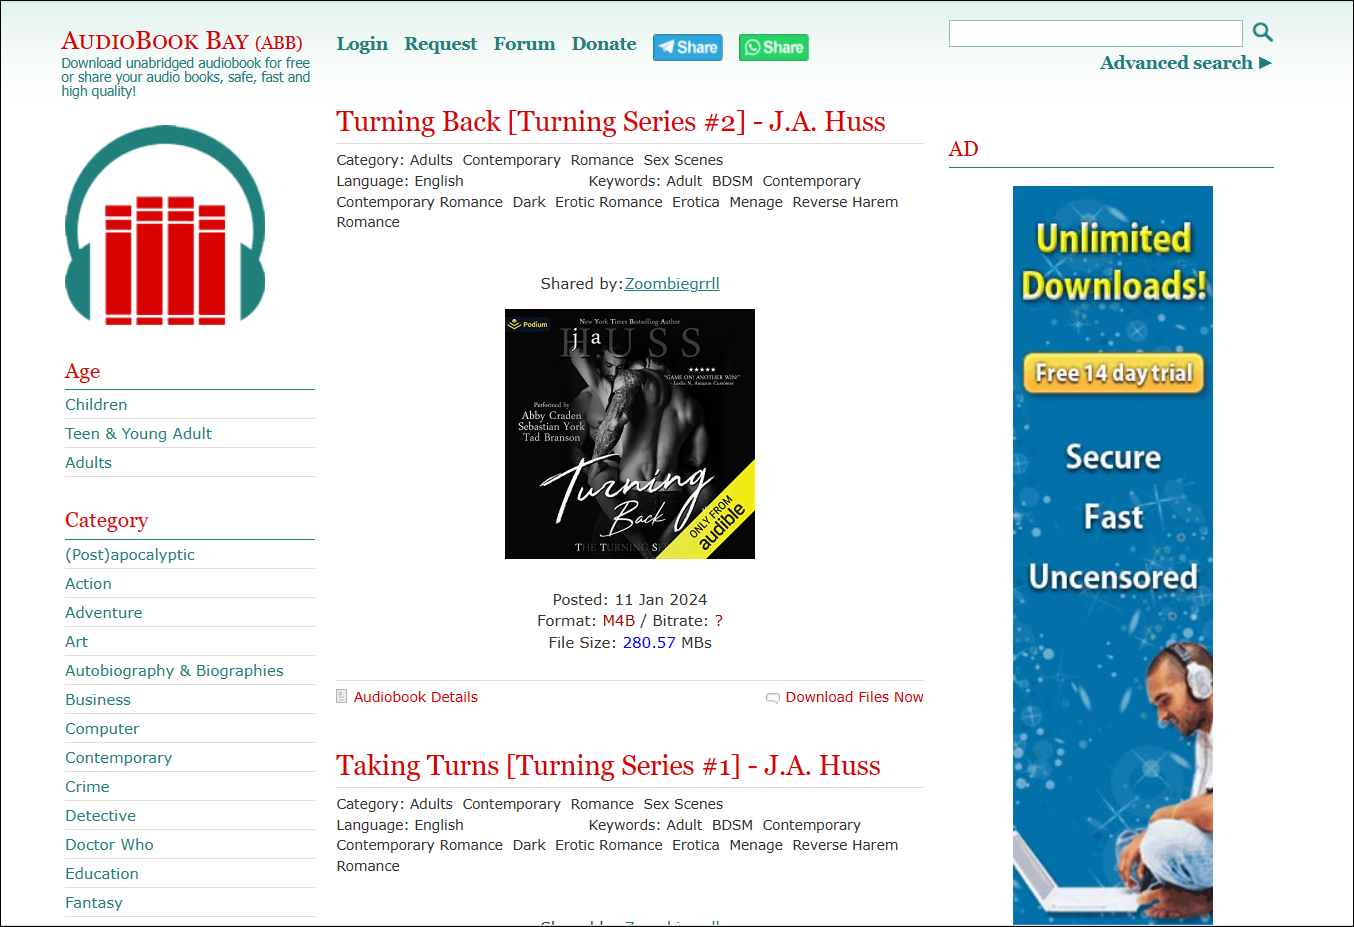Open the Login menu item
The image size is (1354, 927).
tap(362, 44)
